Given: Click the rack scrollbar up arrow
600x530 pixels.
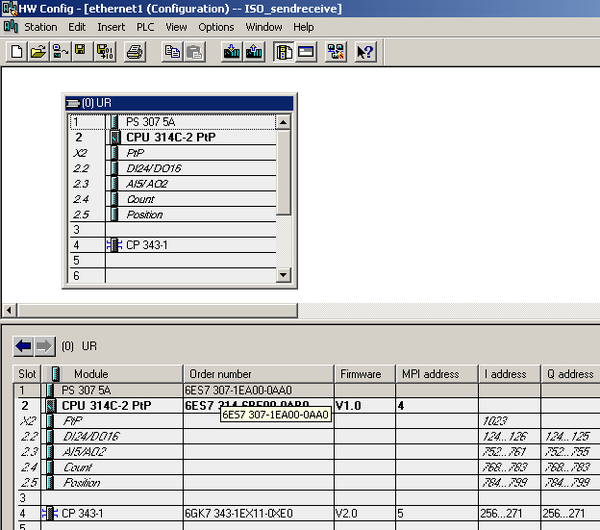Looking at the screenshot, I should 283,122.
